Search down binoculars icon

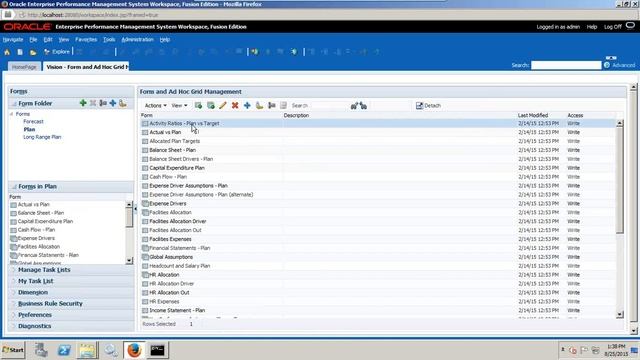coord(363,106)
